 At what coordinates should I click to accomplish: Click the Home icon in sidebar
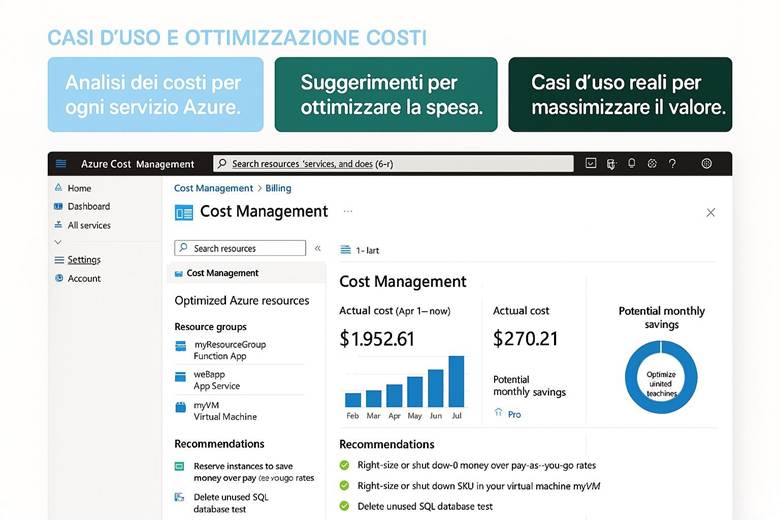pyautogui.click(x=58, y=188)
